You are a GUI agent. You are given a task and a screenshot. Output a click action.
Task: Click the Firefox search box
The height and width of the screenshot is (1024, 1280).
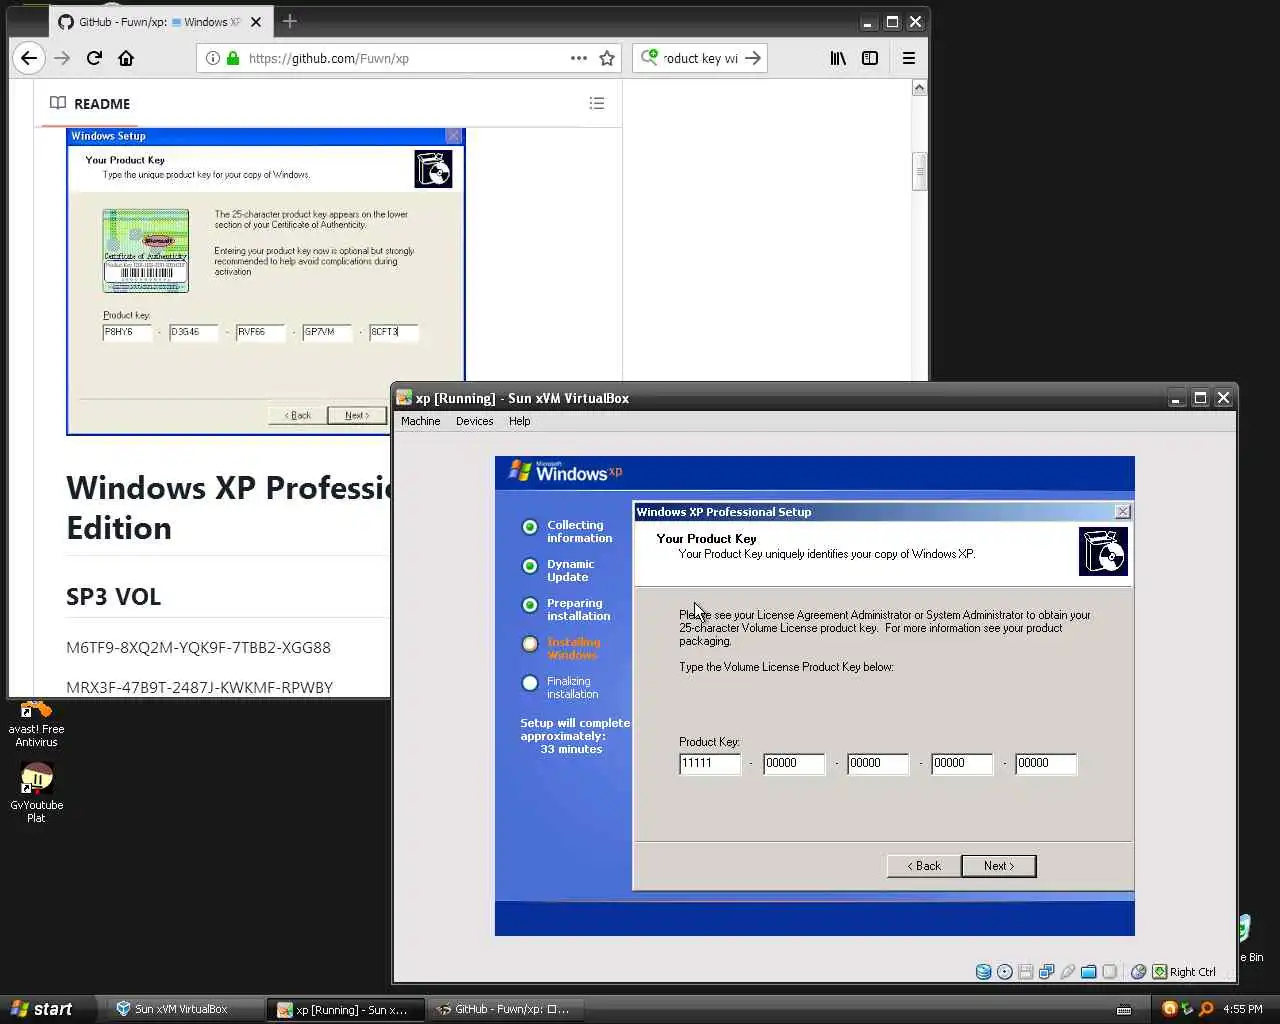click(x=700, y=58)
